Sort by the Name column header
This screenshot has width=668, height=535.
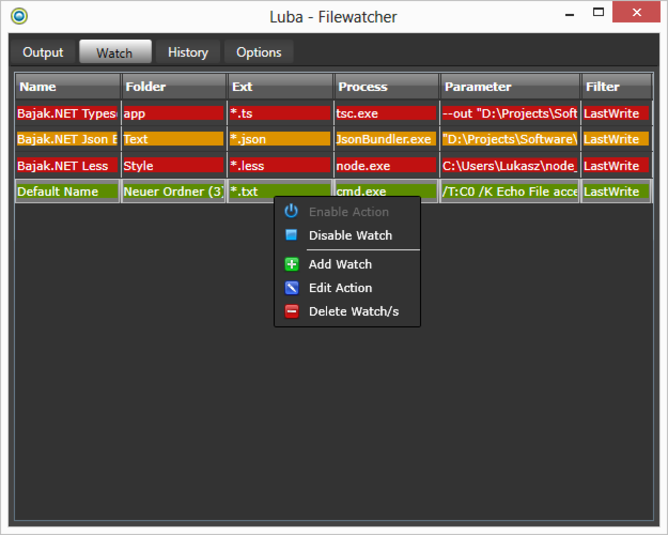click(67, 87)
